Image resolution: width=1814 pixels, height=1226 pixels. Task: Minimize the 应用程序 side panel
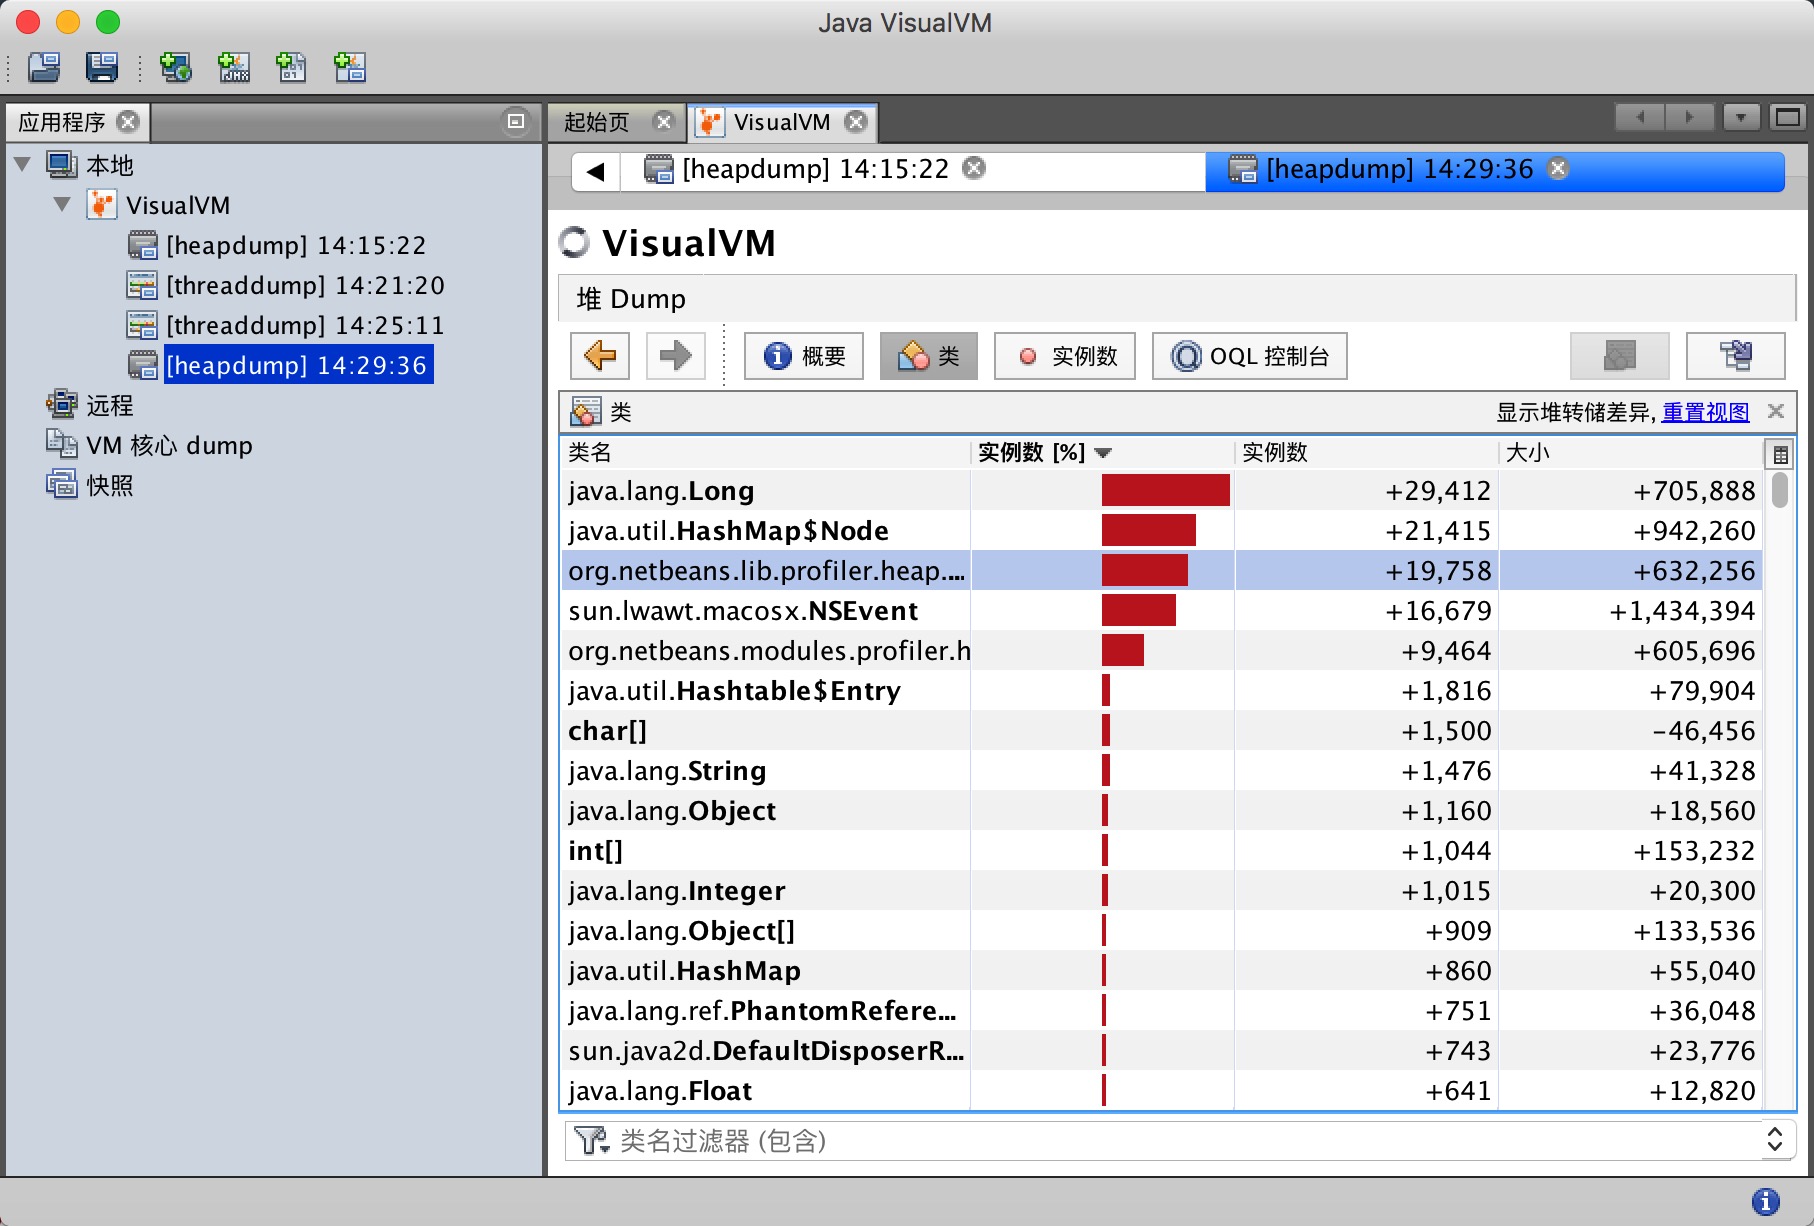[516, 122]
